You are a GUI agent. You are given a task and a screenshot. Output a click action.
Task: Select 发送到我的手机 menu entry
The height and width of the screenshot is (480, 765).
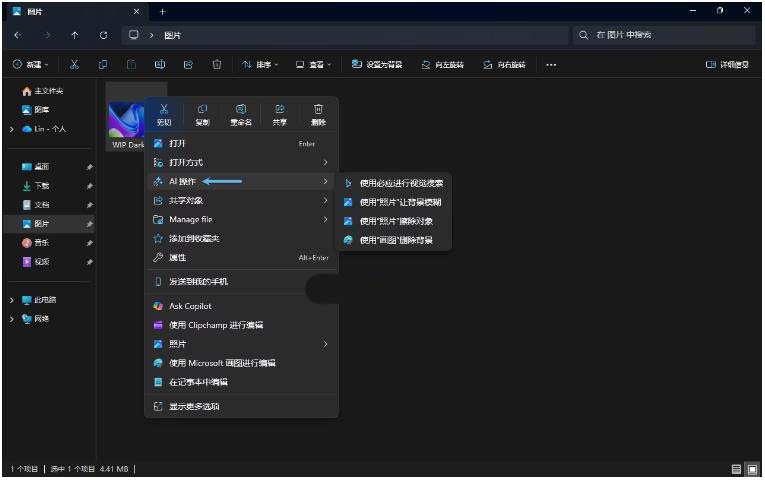242,281
